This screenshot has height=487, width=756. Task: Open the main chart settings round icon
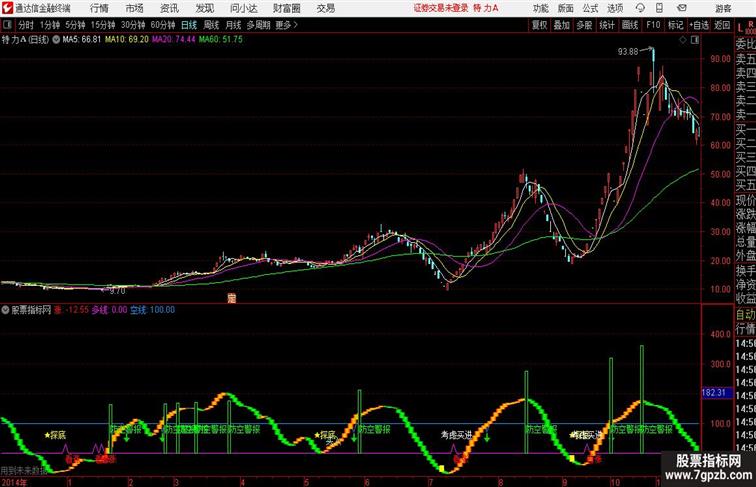(56, 40)
